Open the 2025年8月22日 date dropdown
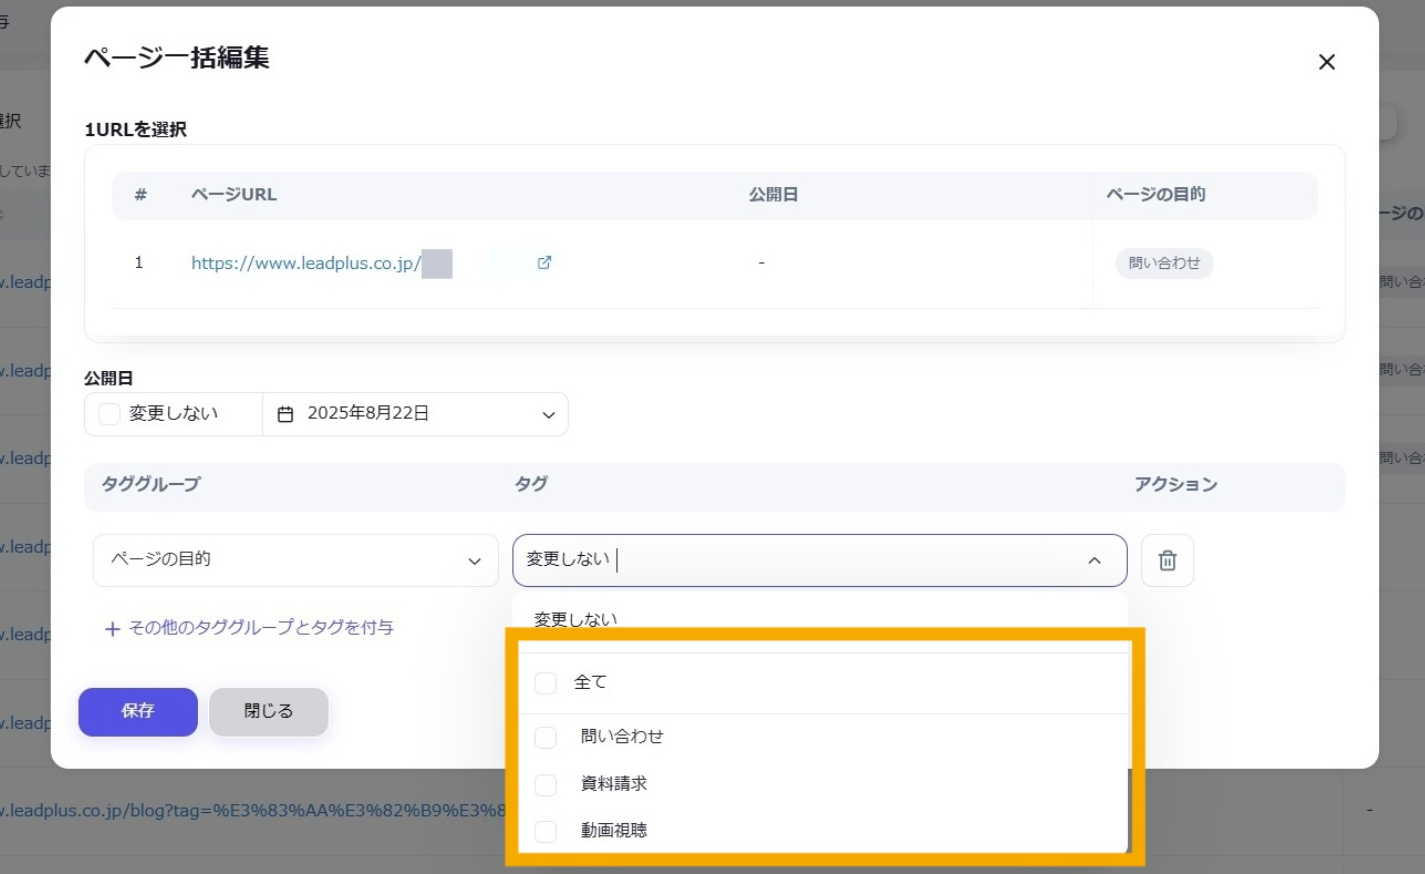The width and height of the screenshot is (1425, 874). click(547, 415)
